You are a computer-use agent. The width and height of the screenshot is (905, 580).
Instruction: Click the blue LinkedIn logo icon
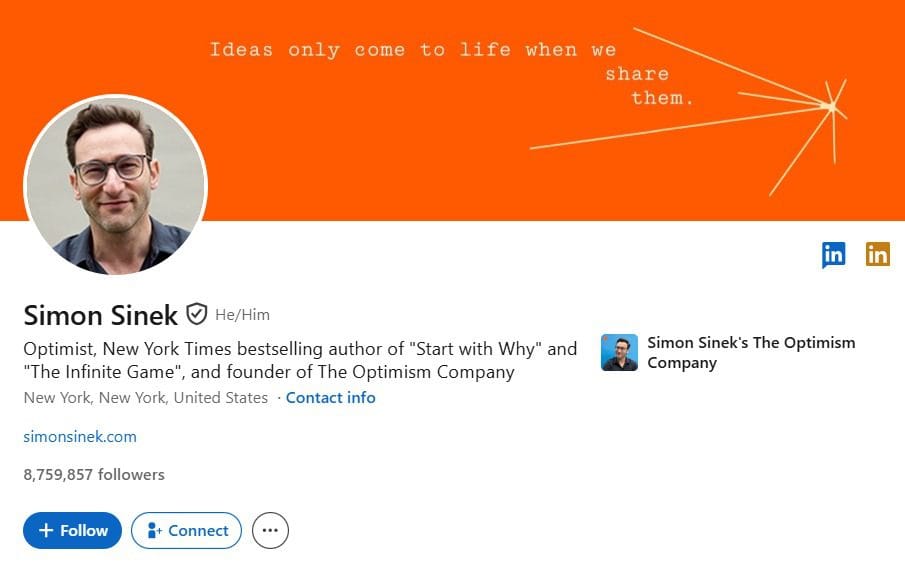point(833,254)
